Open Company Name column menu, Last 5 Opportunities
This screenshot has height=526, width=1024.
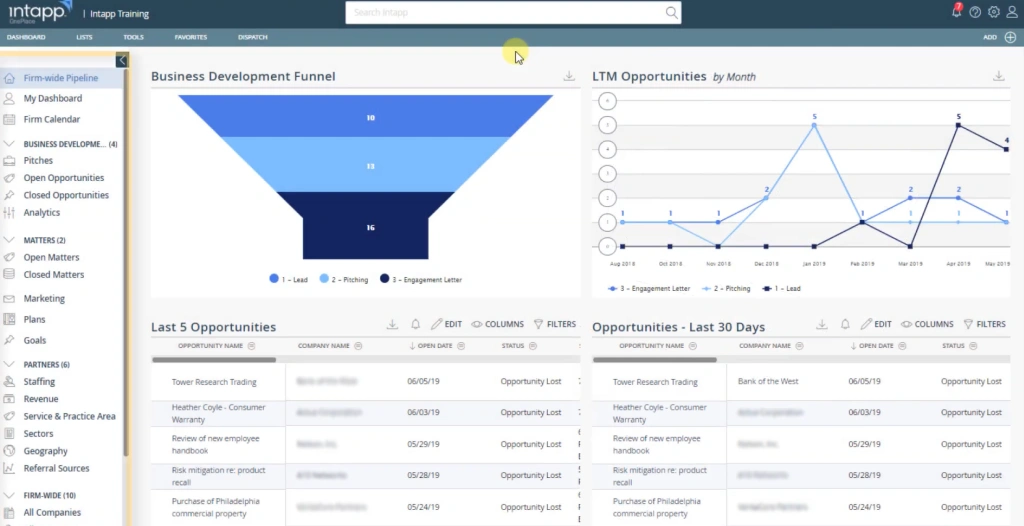[x=359, y=346]
